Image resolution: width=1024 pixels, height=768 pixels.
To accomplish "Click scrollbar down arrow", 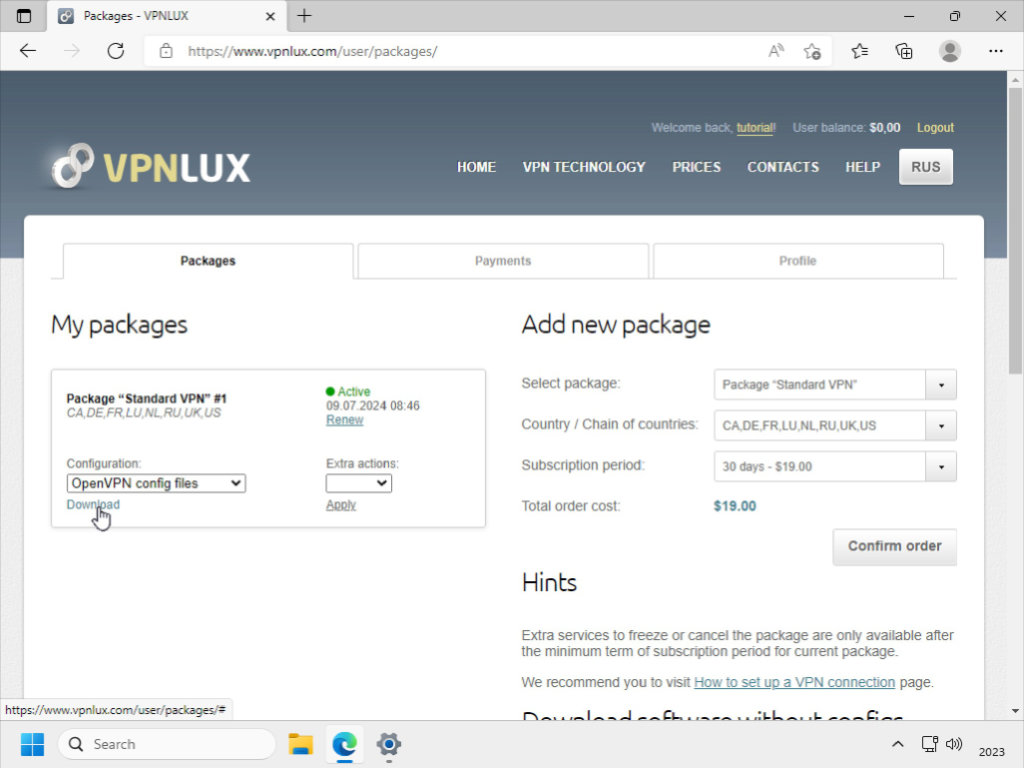I will tap(1014, 711).
